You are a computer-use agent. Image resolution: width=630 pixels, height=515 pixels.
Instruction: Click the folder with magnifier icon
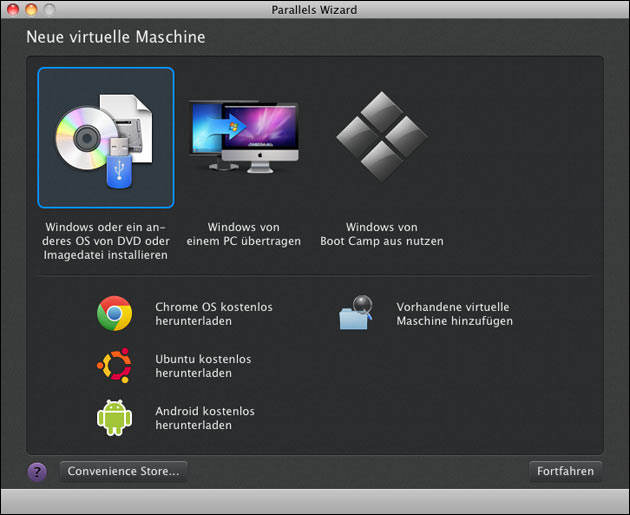pos(356,313)
